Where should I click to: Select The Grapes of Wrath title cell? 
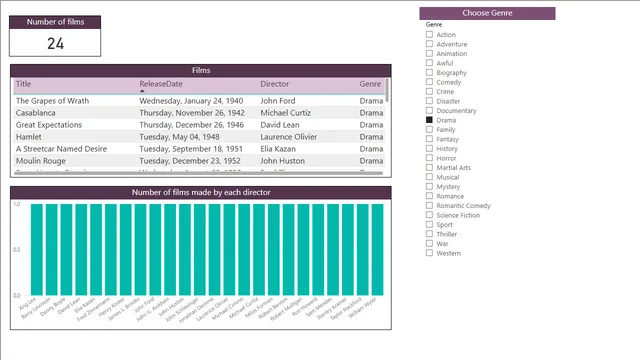tap(52, 101)
